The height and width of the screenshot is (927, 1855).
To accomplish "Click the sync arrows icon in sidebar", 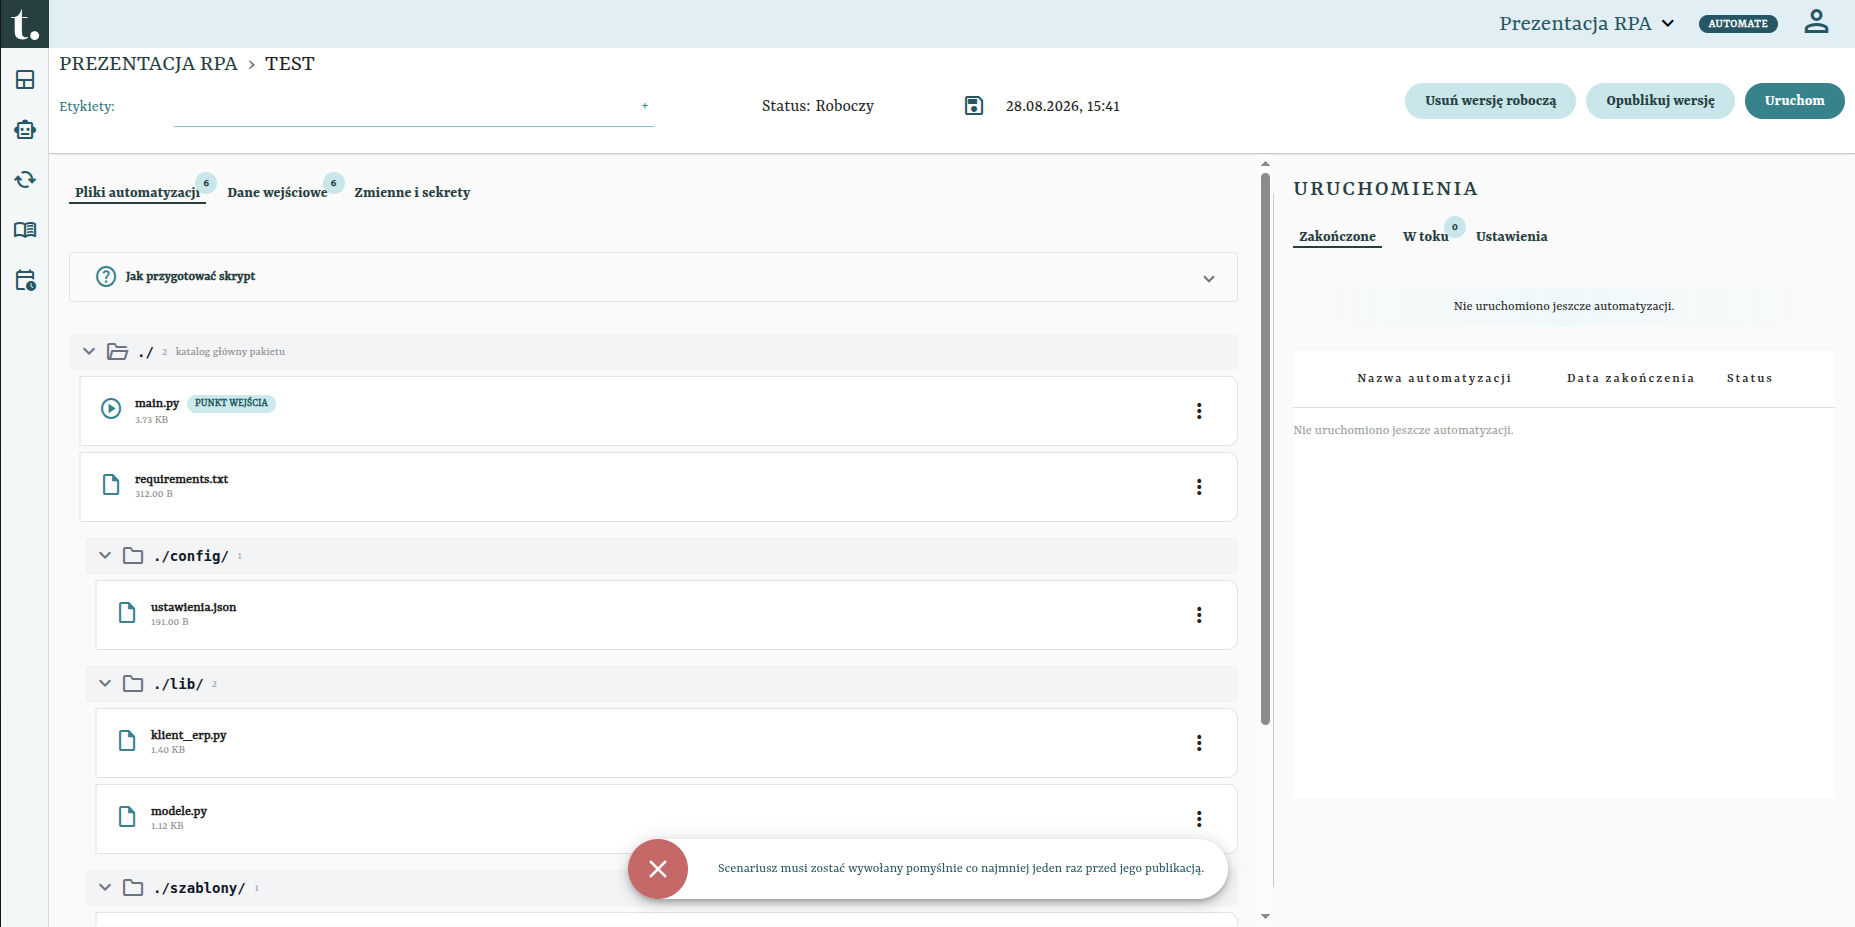I will (x=25, y=180).
